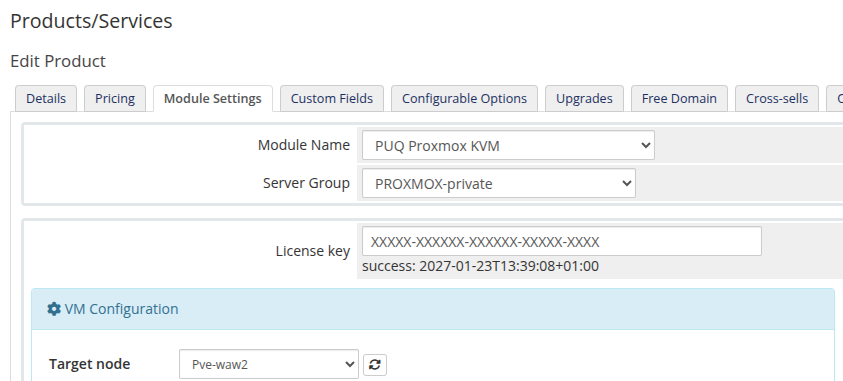The width and height of the screenshot is (843, 381).
Task: Switch to the Free Domain tab
Action: [679, 98]
